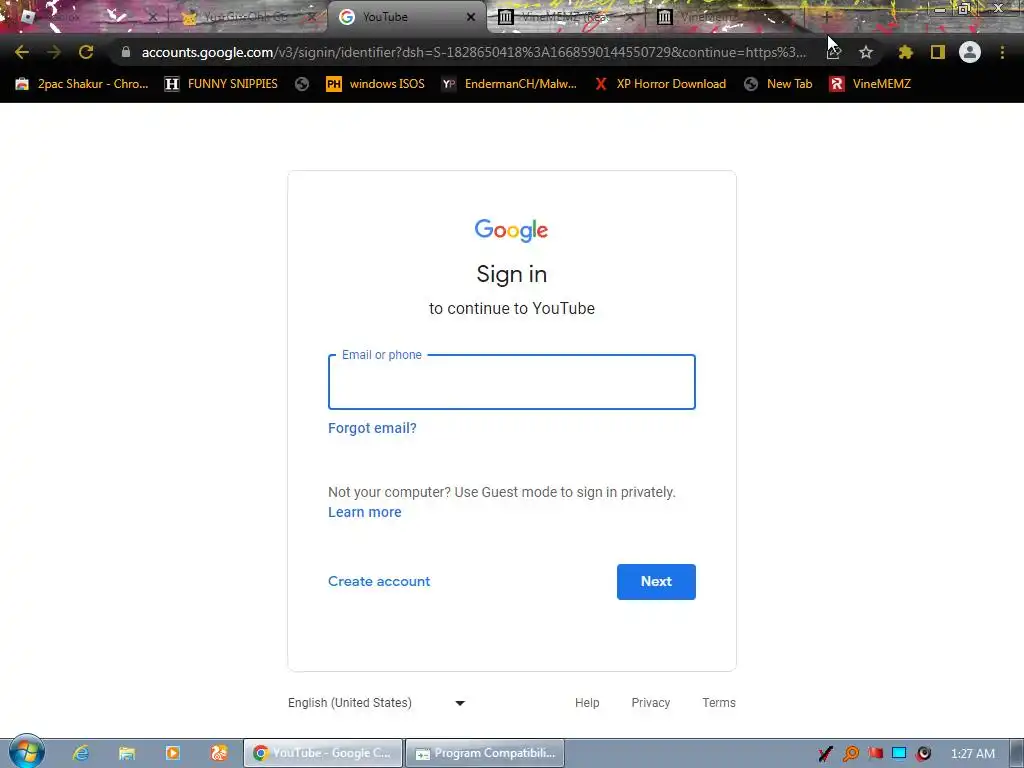
Task: Open the VineMEMZ bookmark
Action: tap(870, 84)
